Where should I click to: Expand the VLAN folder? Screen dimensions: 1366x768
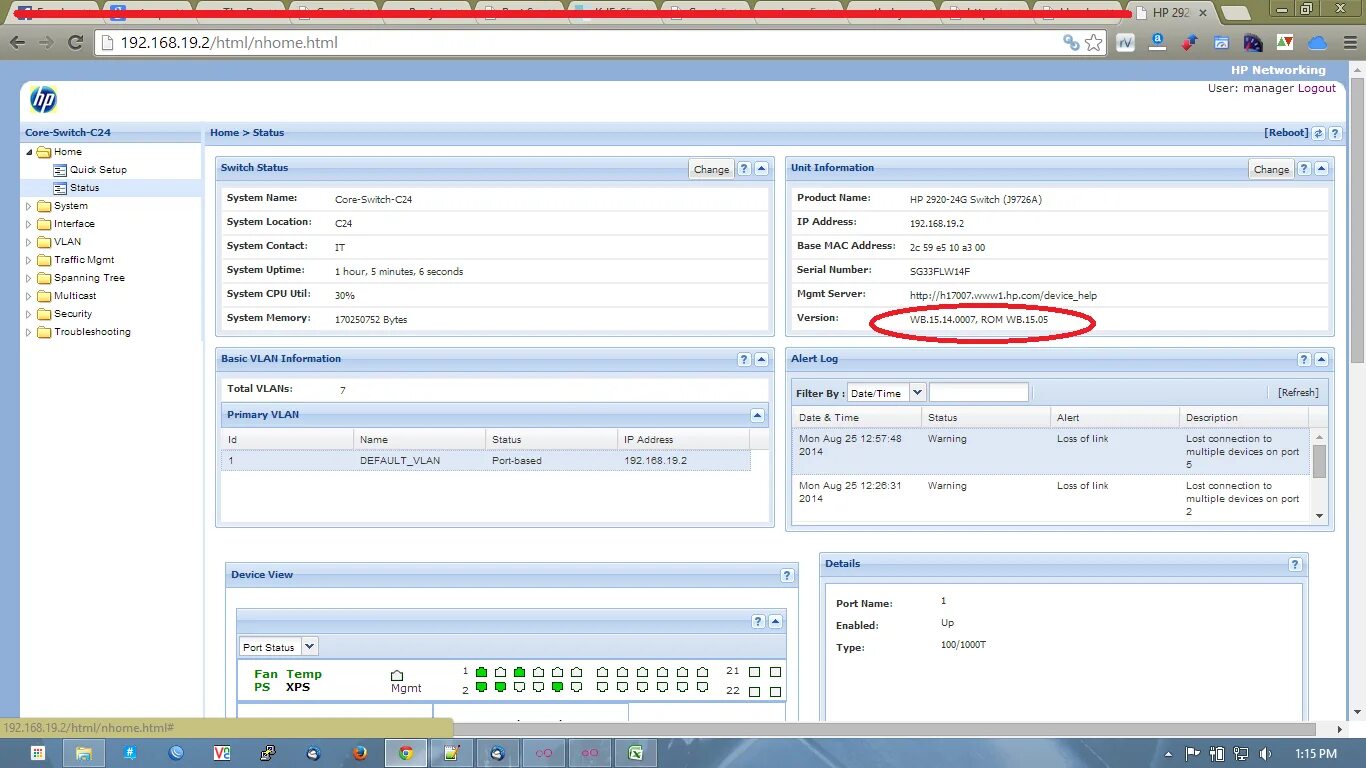[29, 242]
